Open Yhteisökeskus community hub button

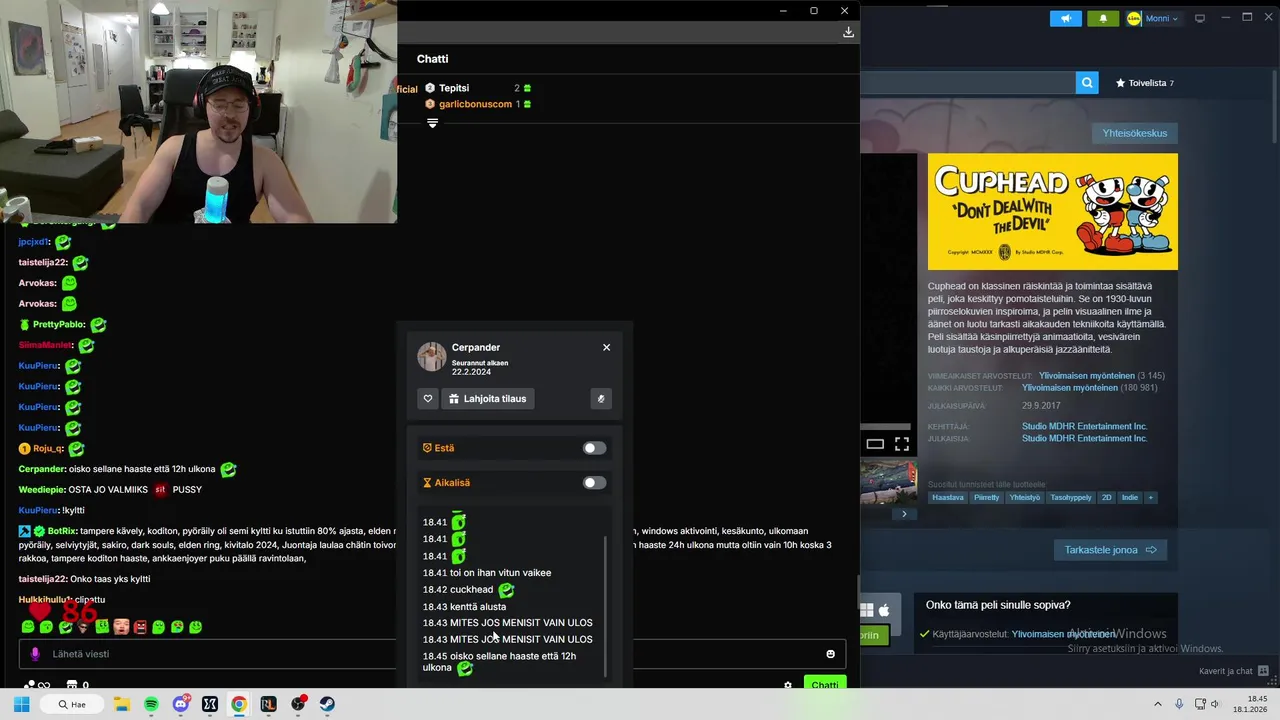pyautogui.click(x=1135, y=133)
